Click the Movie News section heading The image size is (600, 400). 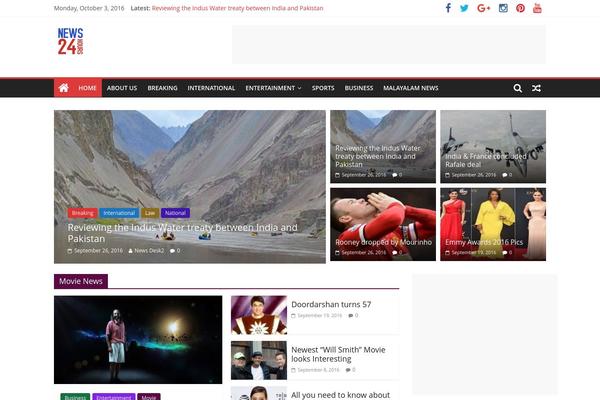point(81,281)
